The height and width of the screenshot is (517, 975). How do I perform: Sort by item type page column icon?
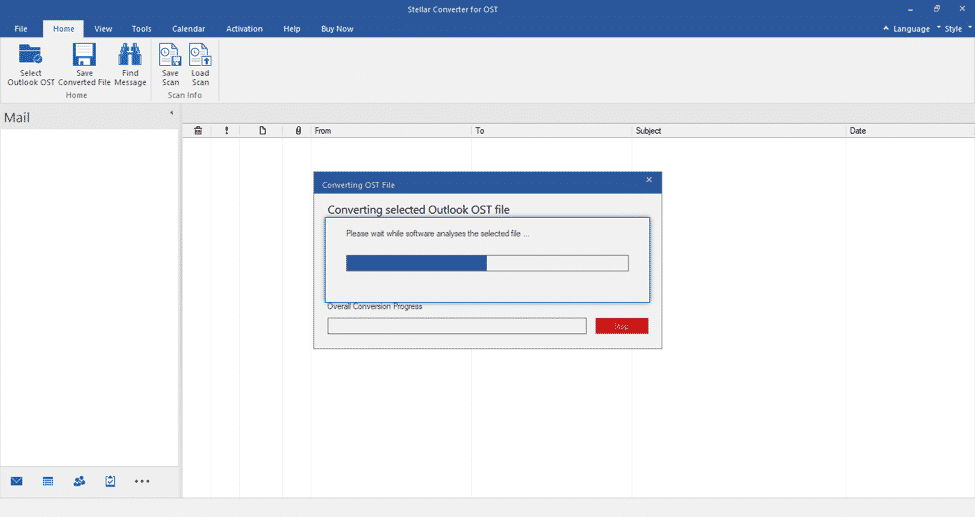point(262,131)
